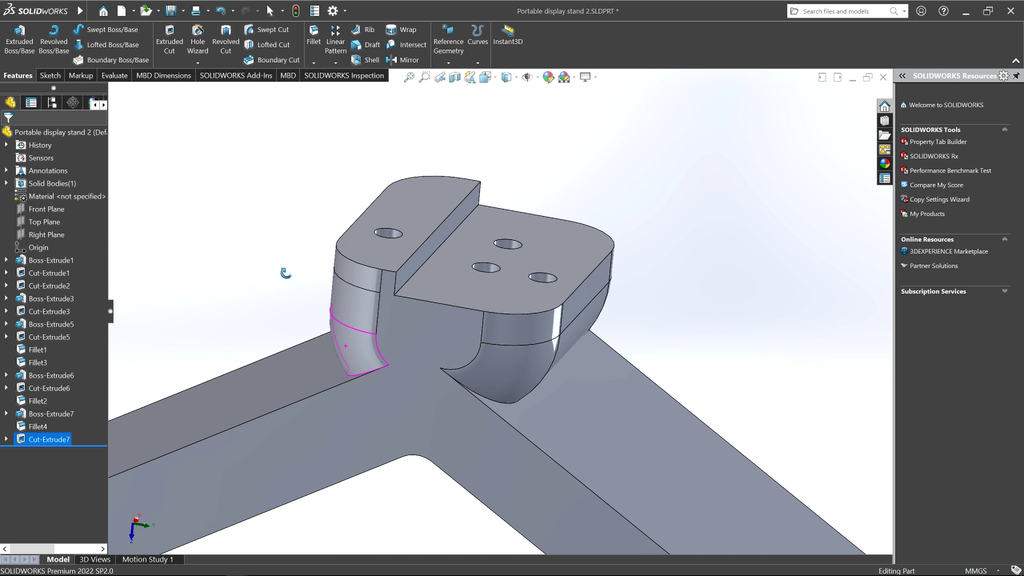Image resolution: width=1024 pixels, height=576 pixels.
Task: Click the 3DEXPERIENCE Marketplace link
Action: [948, 252]
